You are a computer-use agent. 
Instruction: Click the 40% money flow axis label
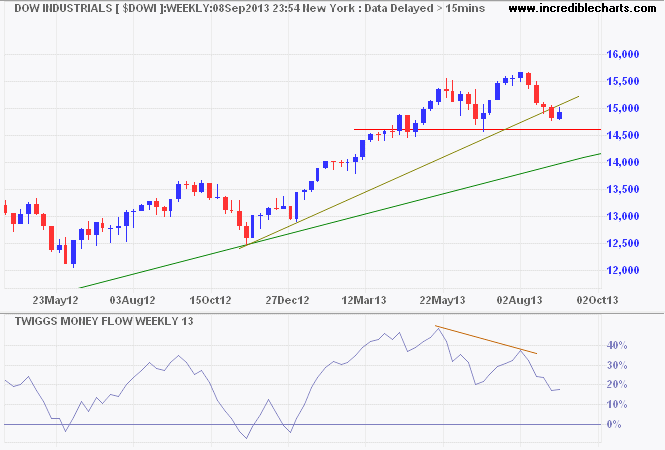coord(617,345)
